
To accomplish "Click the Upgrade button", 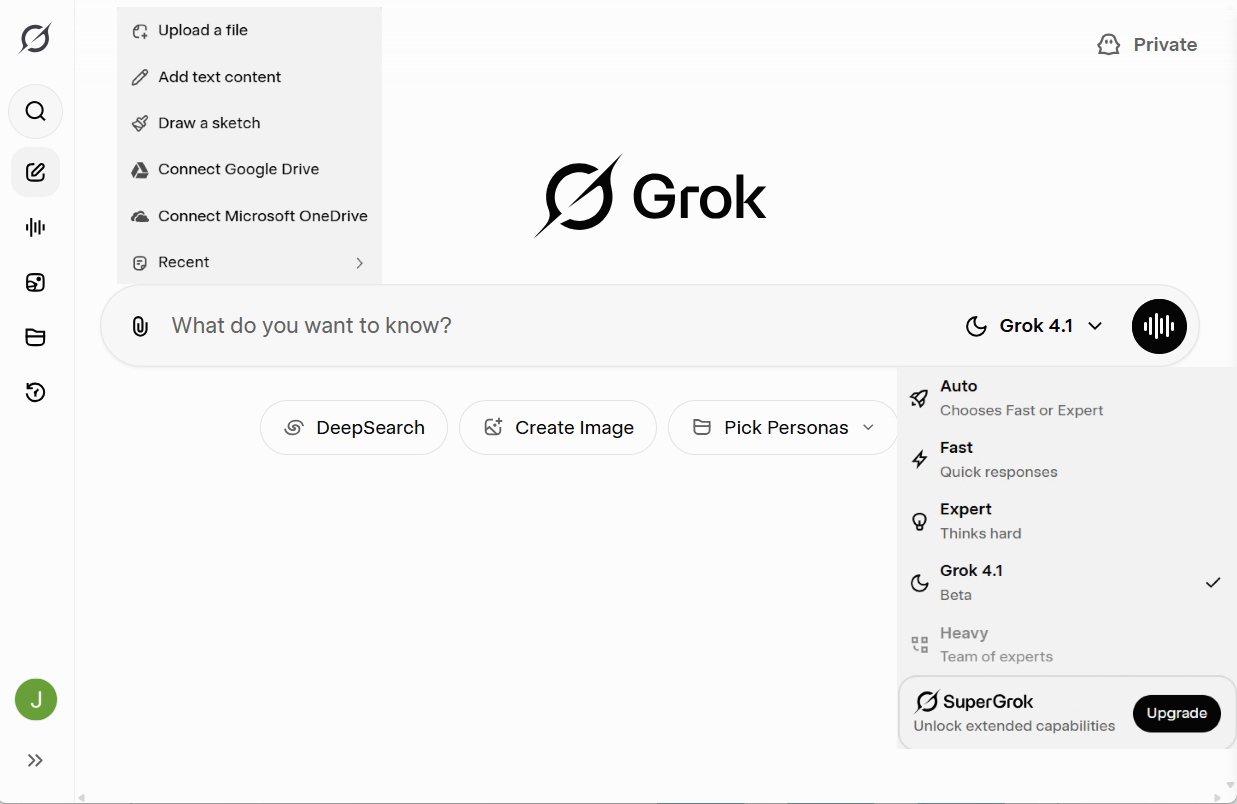I will [1177, 714].
